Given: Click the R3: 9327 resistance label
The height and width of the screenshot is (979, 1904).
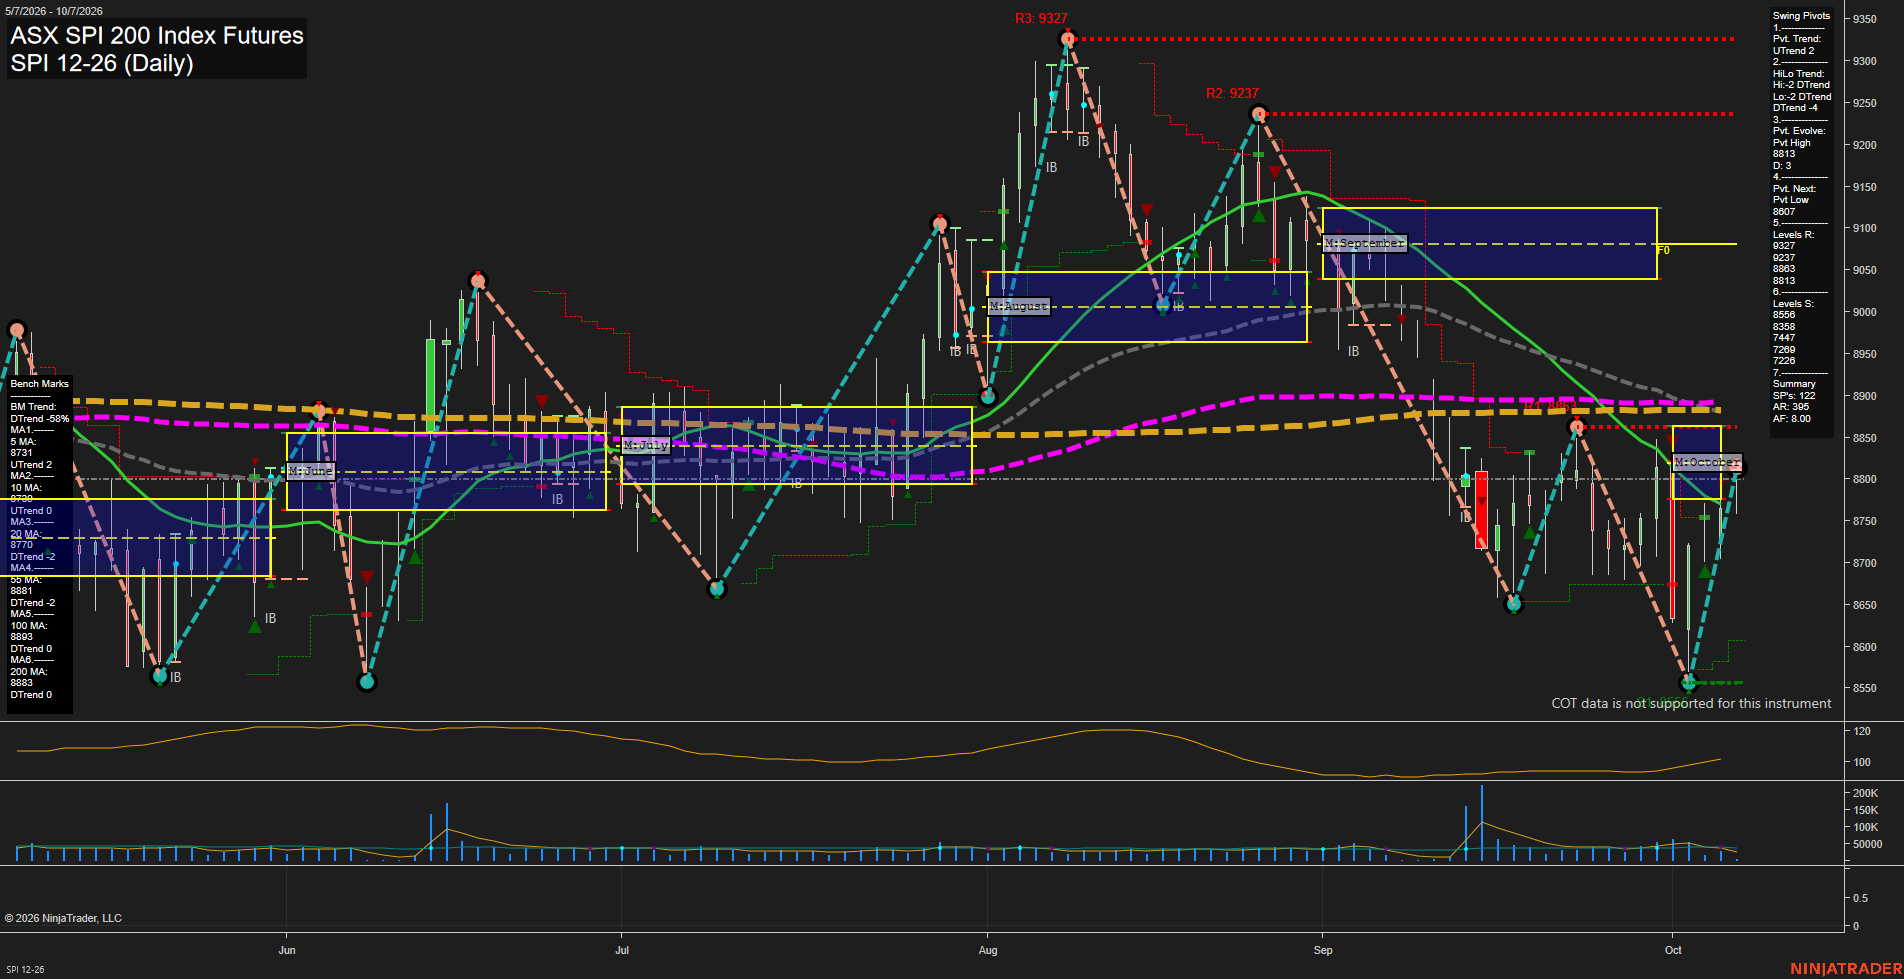Looking at the screenshot, I should (x=1041, y=18).
